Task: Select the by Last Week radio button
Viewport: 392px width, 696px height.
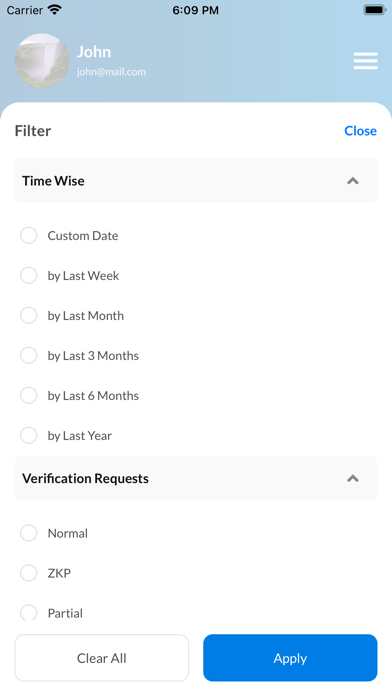Action: click(x=29, y=275)
